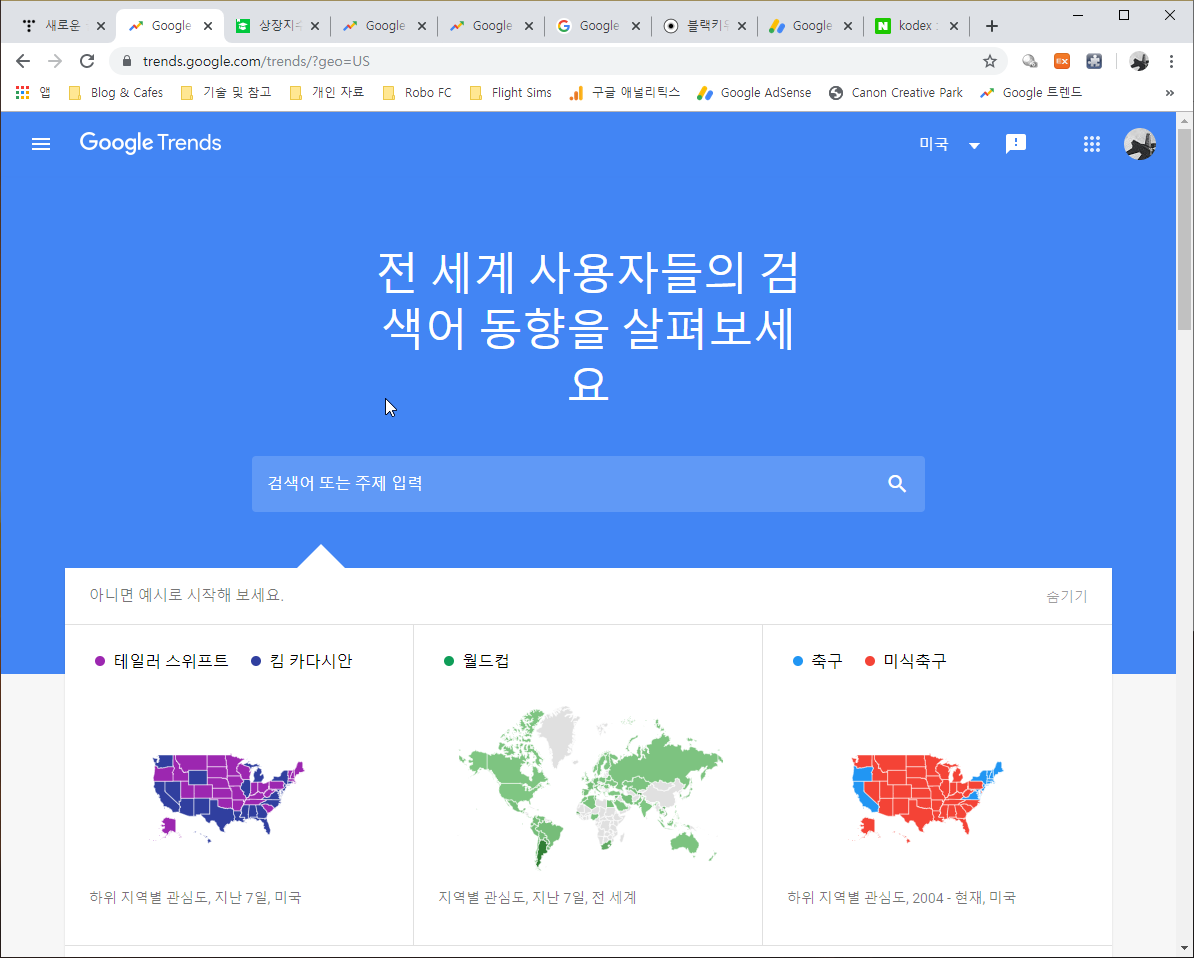
Task: Go forward in the browser
Action: (55, 61)
